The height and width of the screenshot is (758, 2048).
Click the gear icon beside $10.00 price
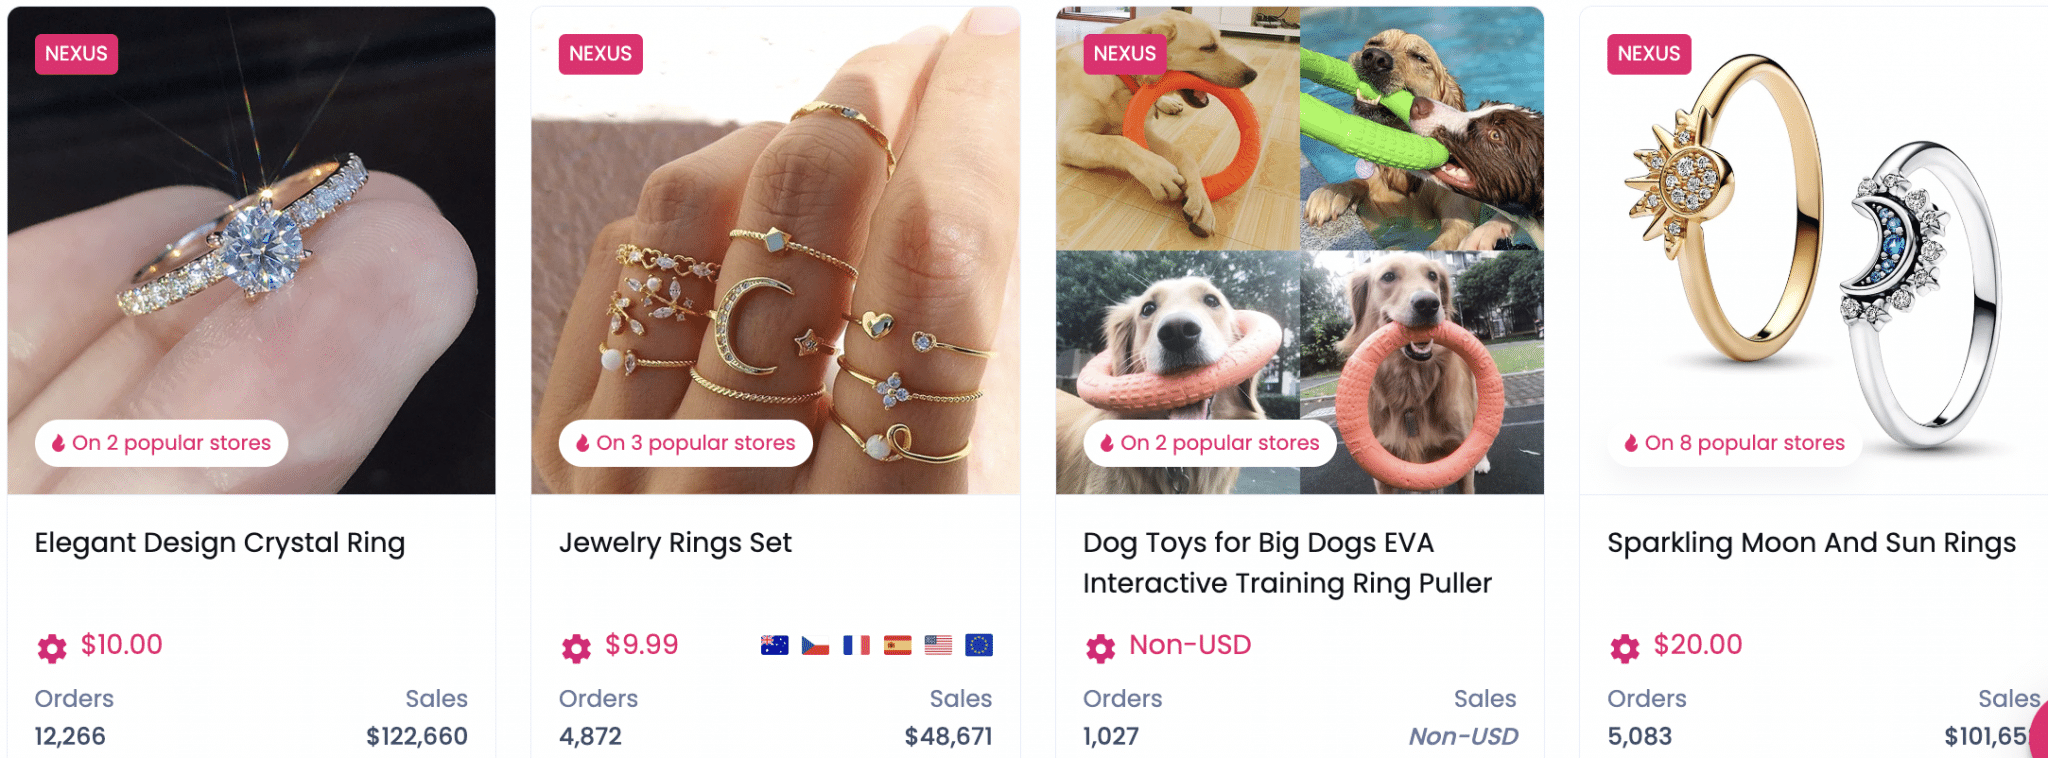pyautogui.click(x=52, y=648)
